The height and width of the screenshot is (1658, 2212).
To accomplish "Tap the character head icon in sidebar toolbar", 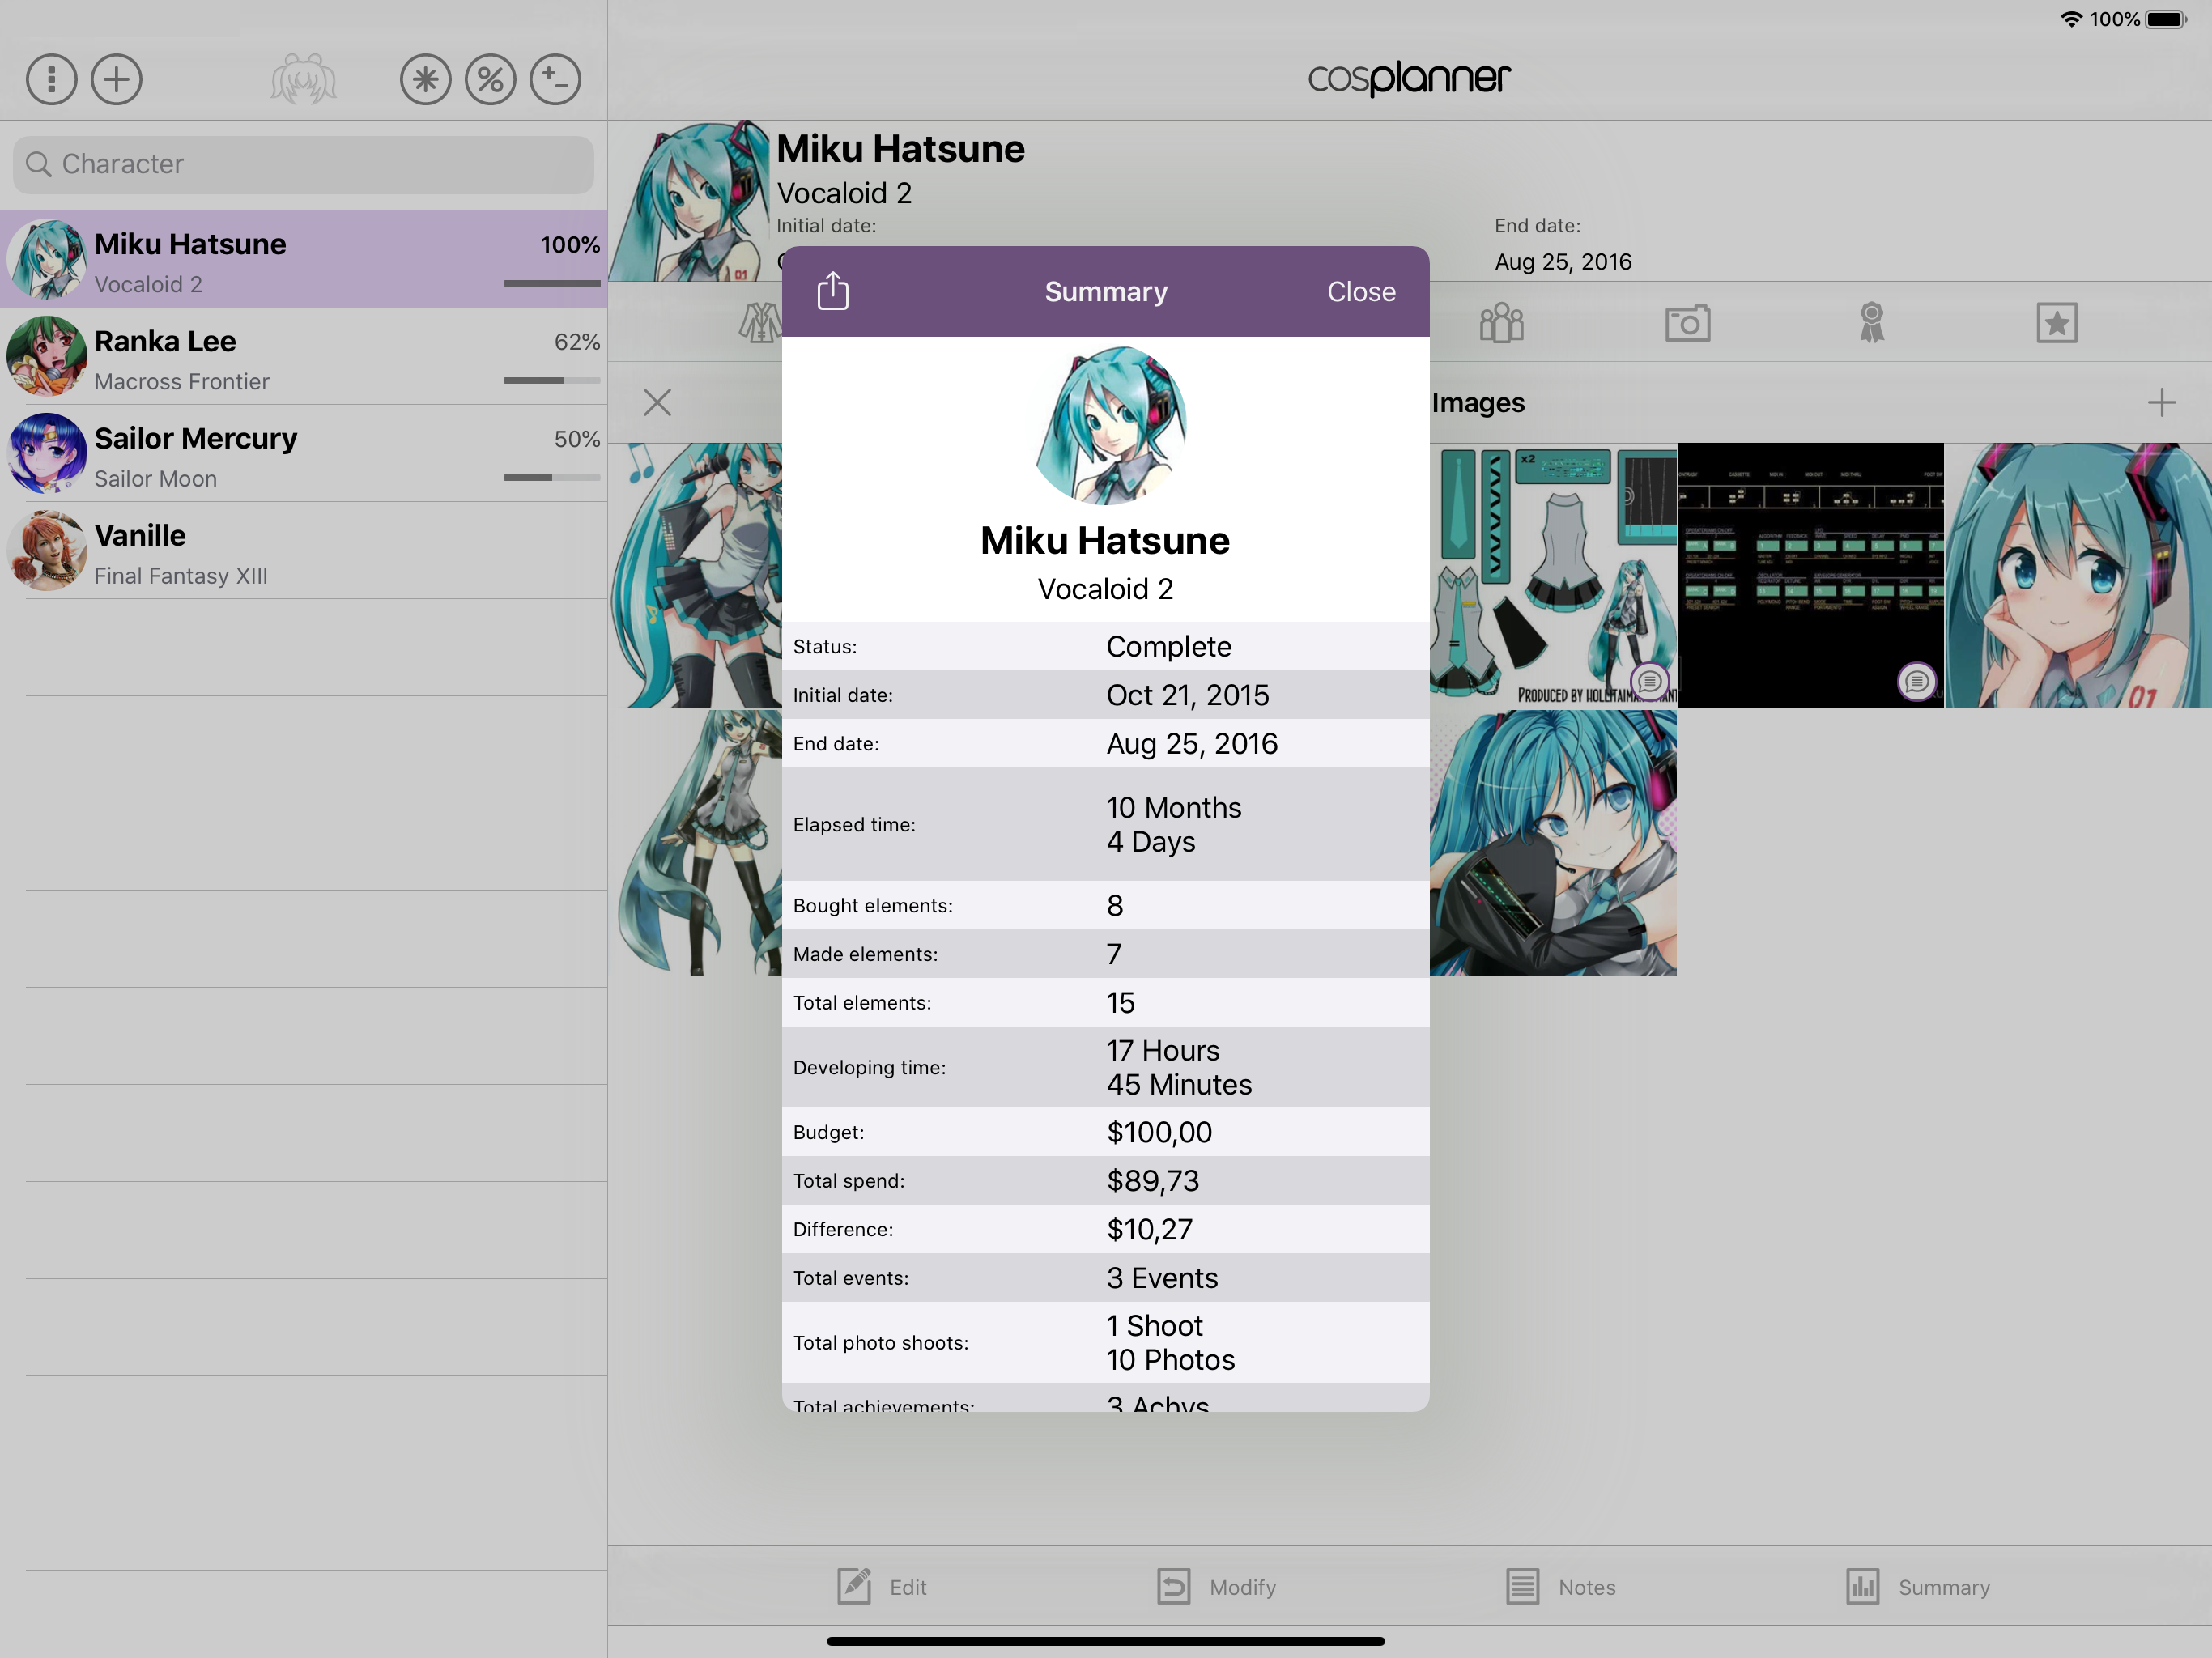I will 303,79.
